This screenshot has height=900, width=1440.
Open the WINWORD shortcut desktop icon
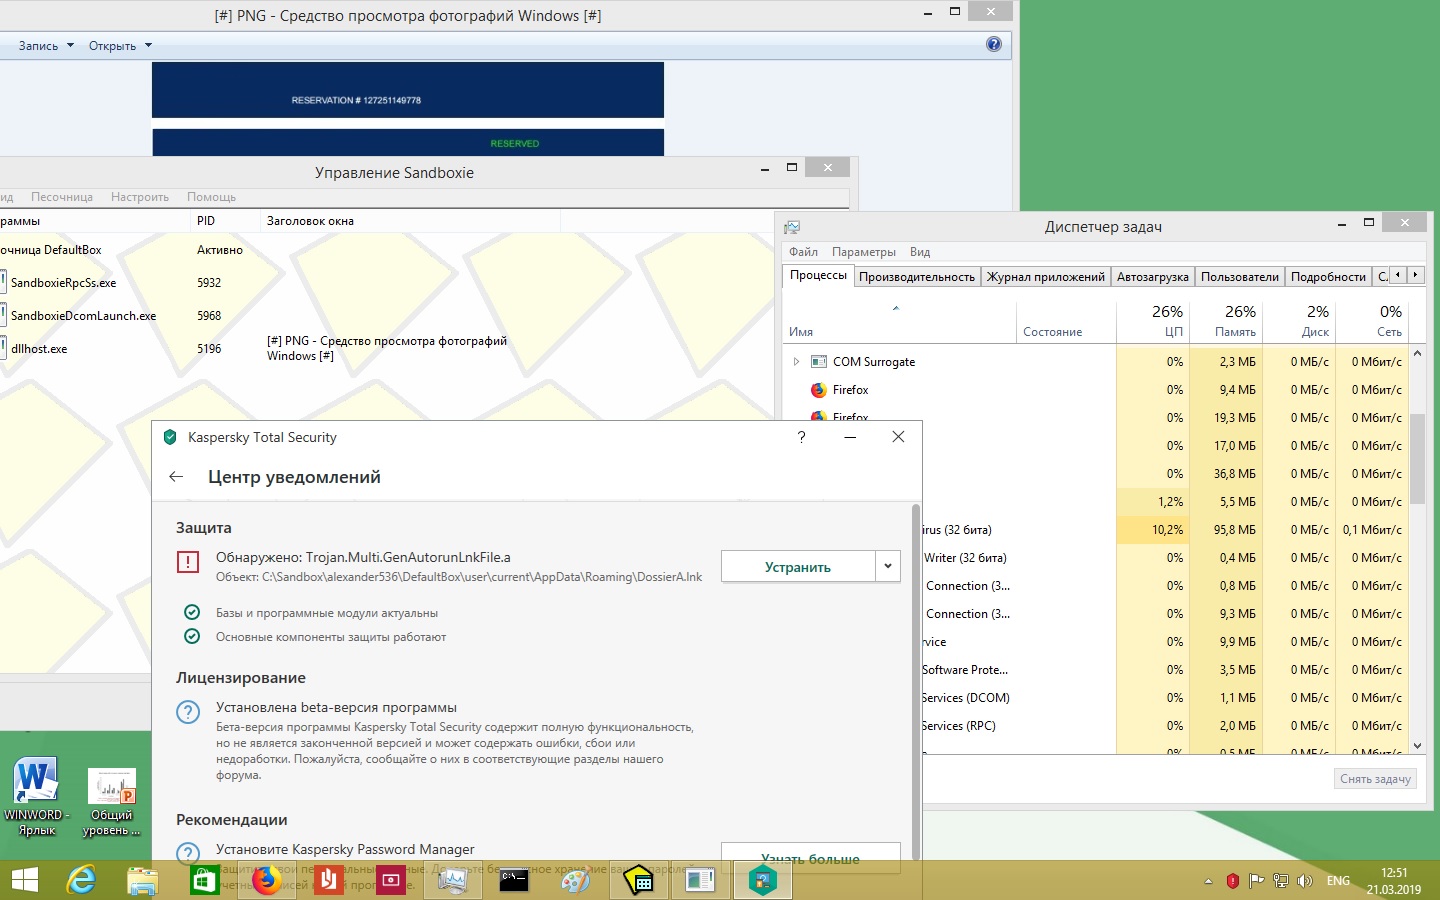pos(36,795)
